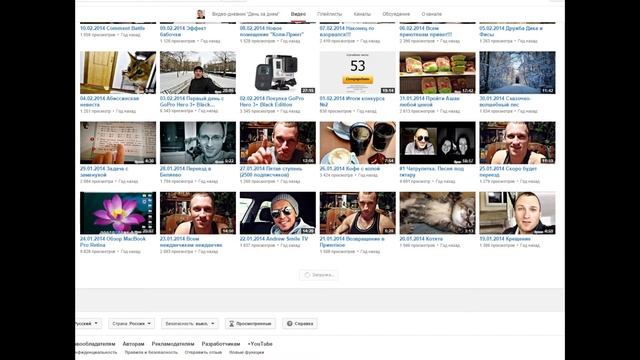Open title '01.02.2014 Итоги конкурса №2'

coord(352,102)
